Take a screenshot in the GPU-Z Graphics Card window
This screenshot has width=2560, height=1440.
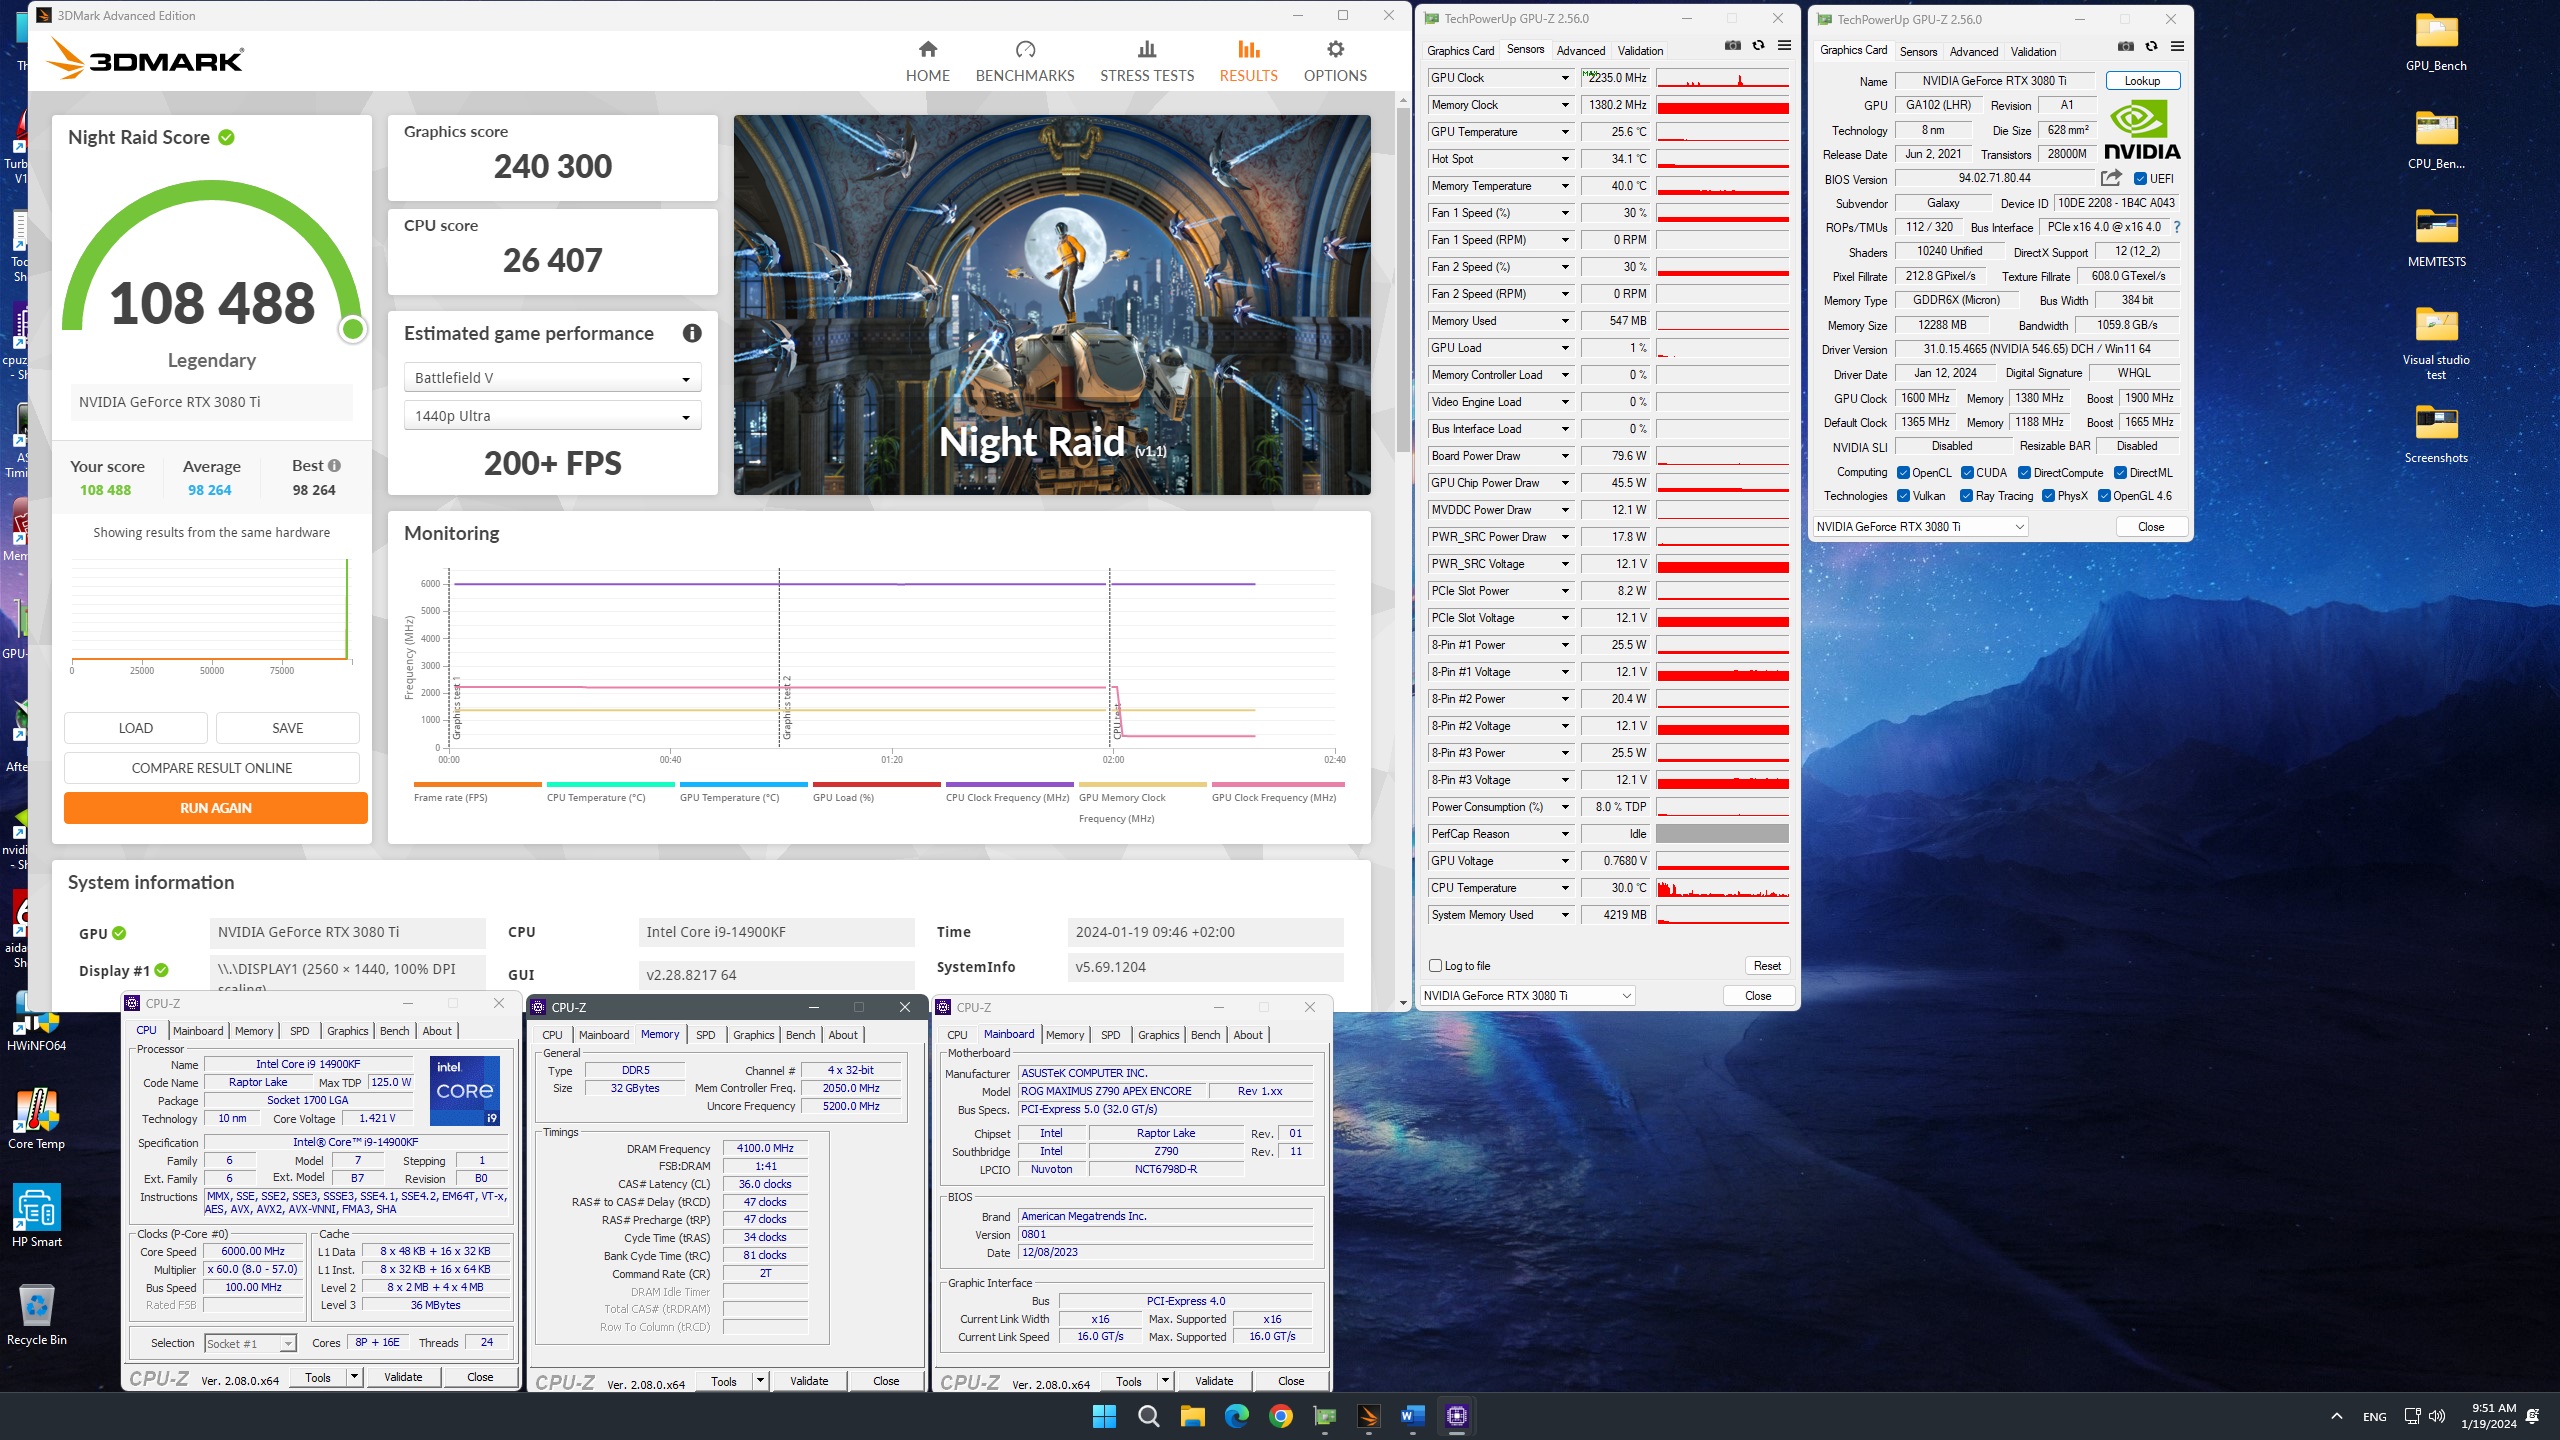2126,47
